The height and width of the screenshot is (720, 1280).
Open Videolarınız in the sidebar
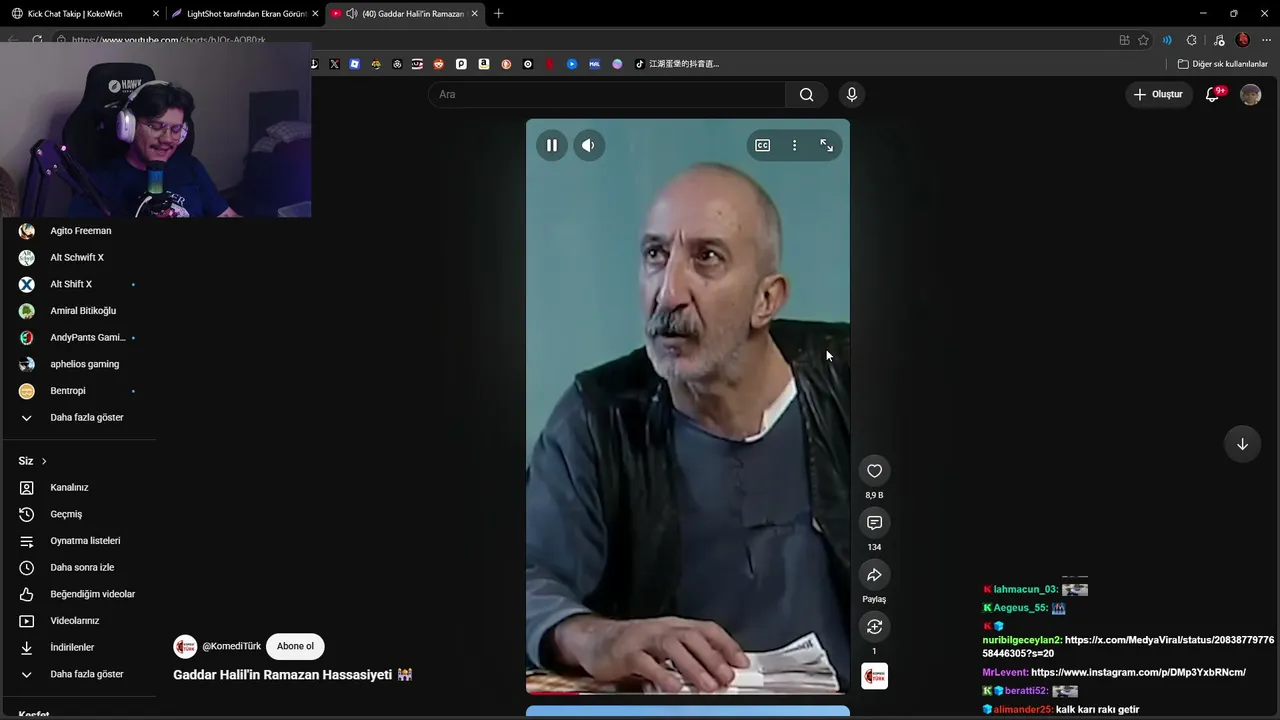coord(79,621)
